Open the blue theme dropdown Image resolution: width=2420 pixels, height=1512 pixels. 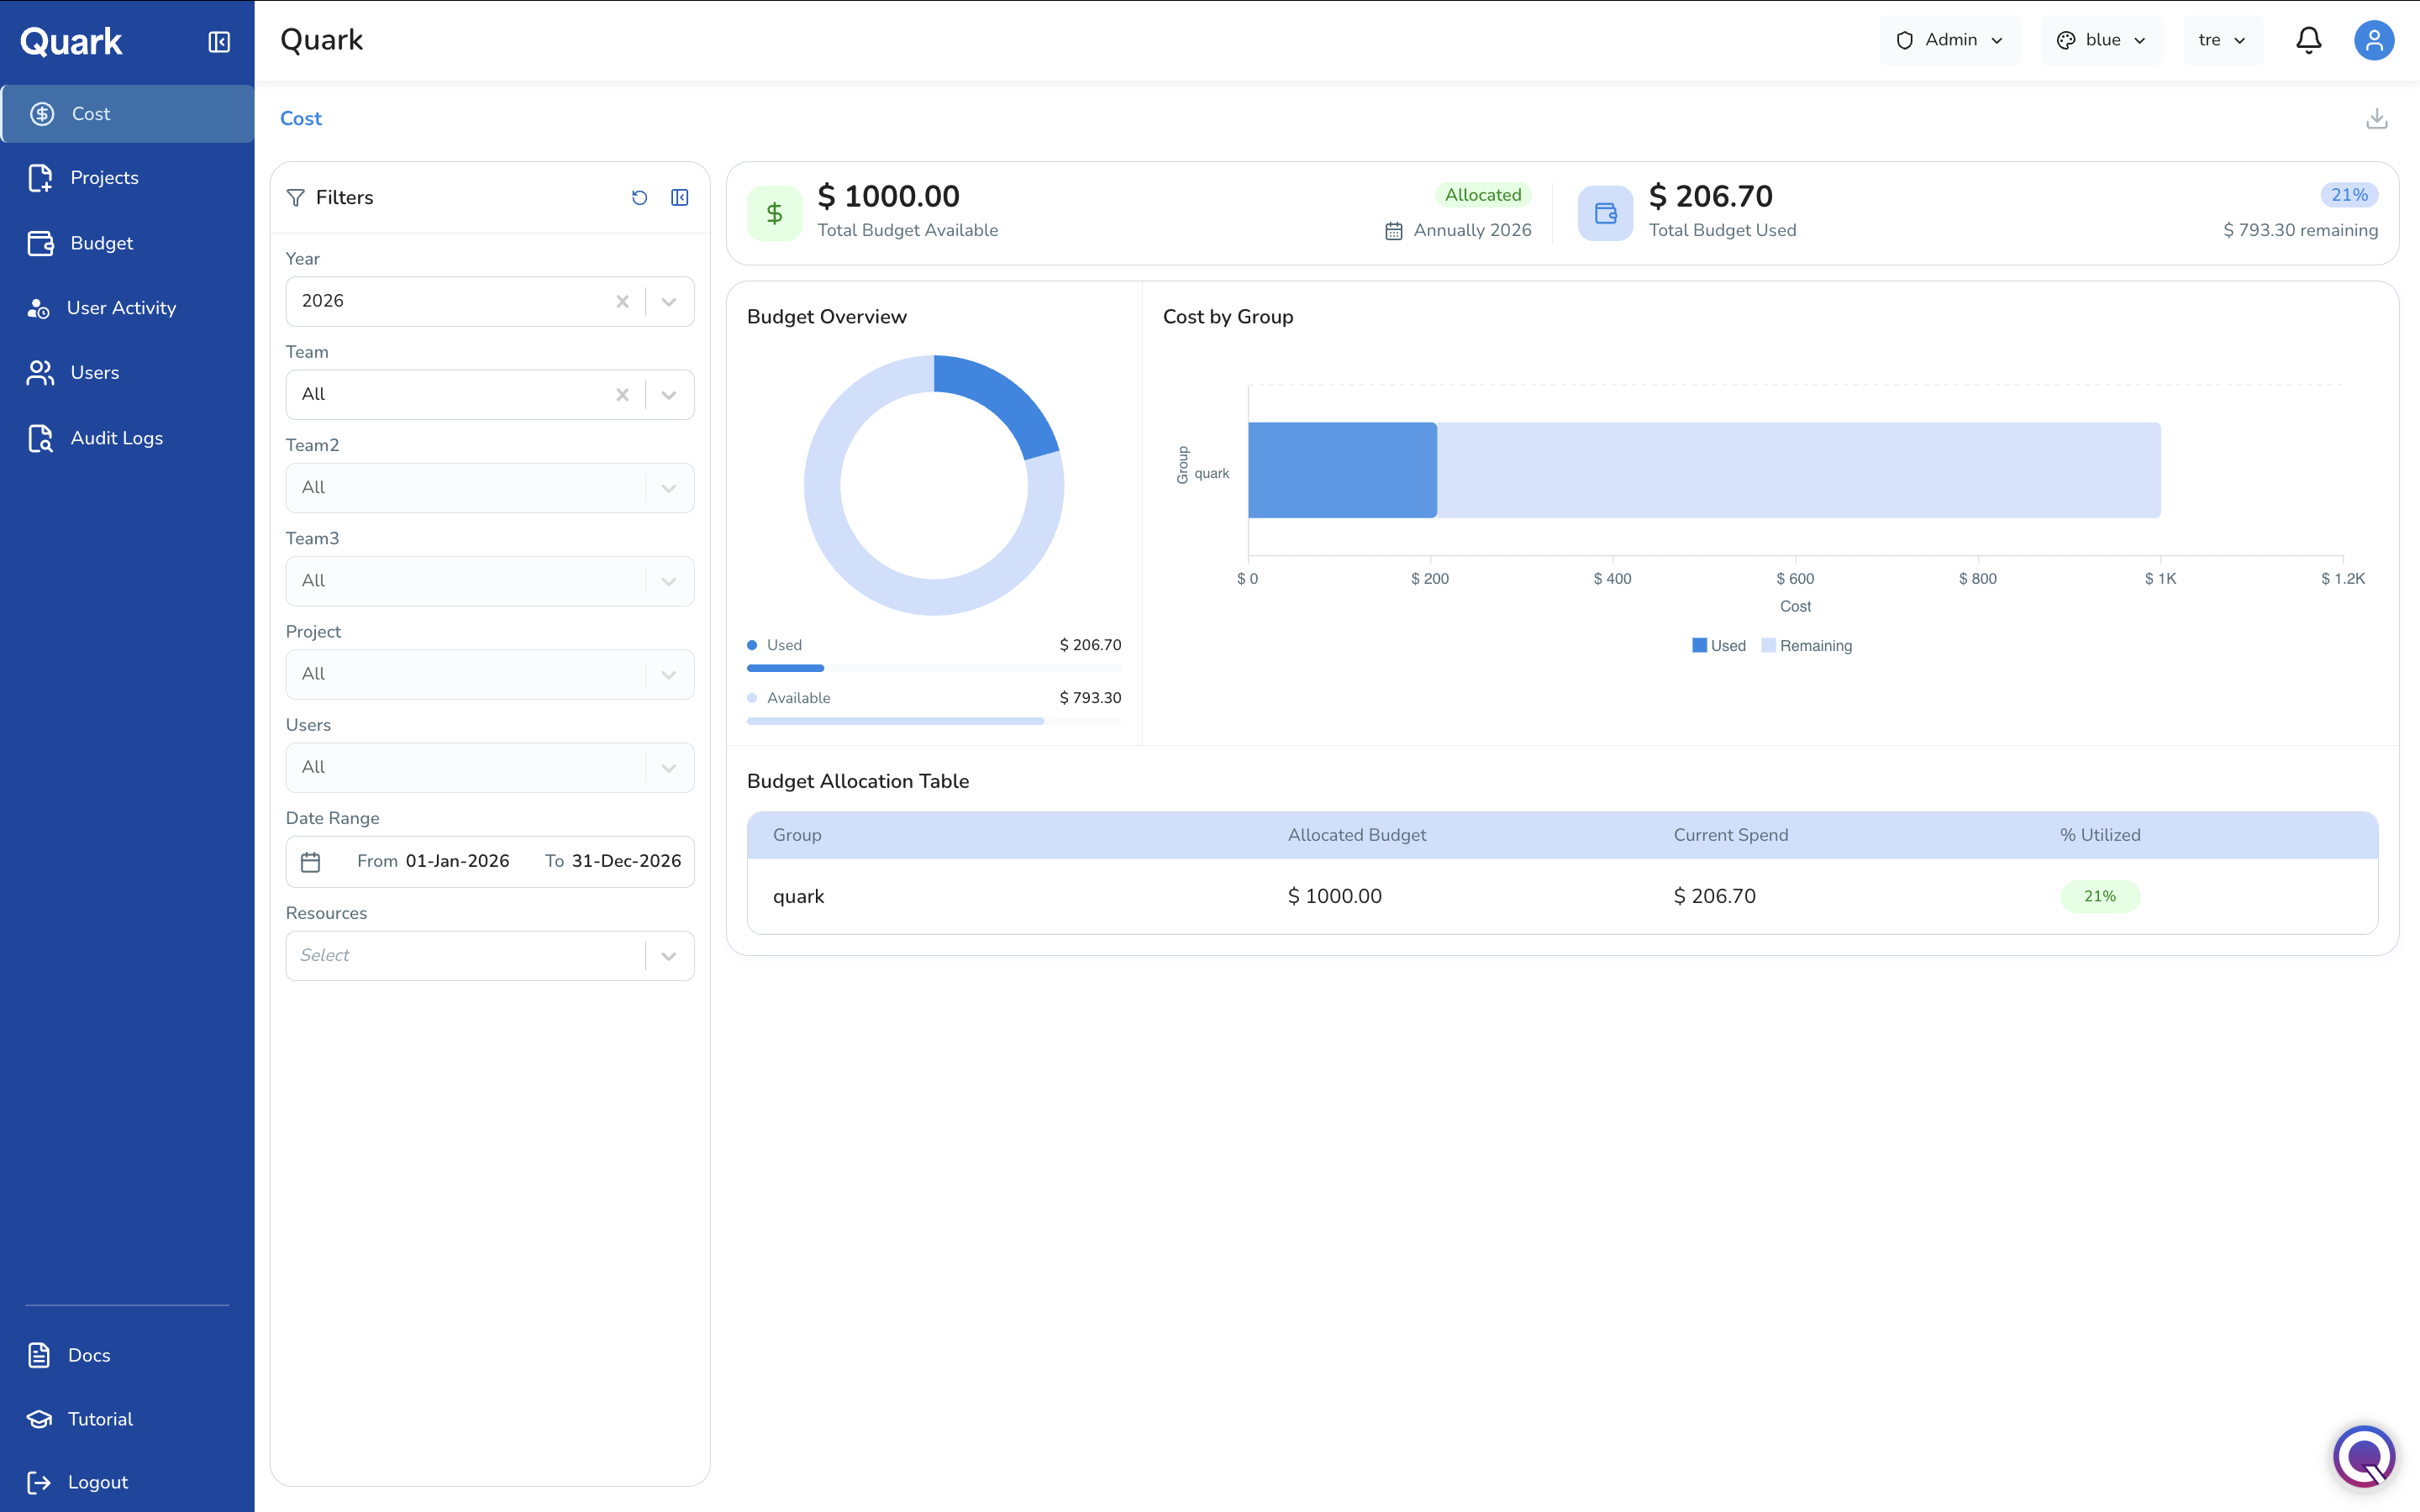click(2101, 40)
